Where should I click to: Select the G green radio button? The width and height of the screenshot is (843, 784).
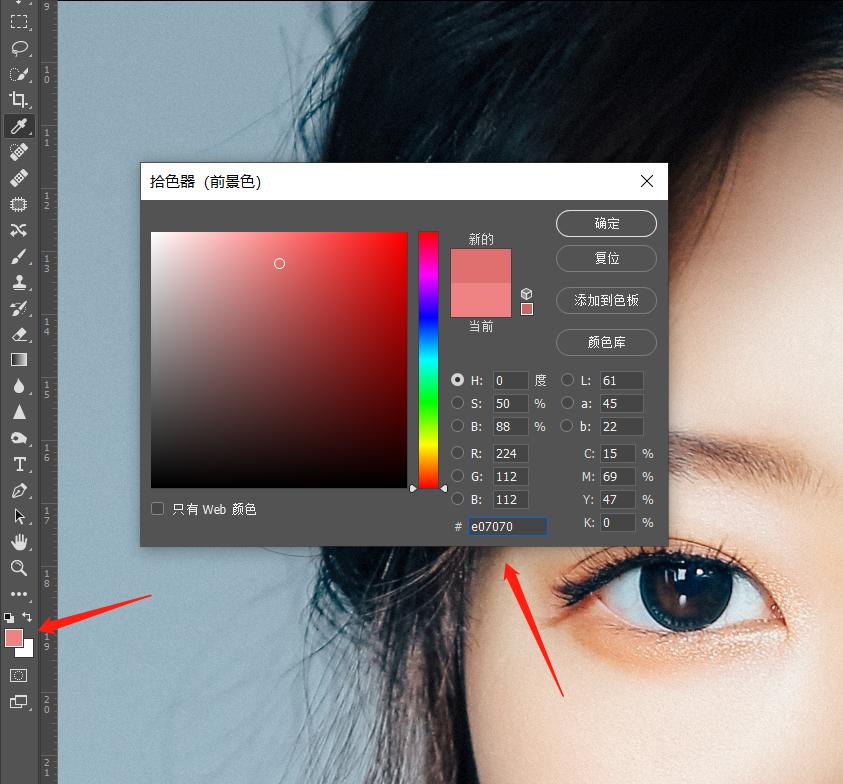(458, 476)
